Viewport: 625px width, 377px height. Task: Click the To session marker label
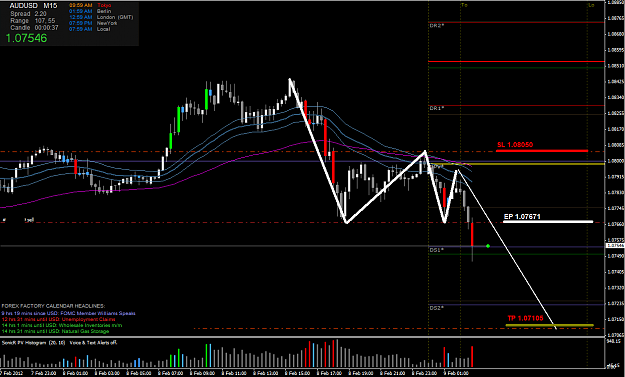464,5
